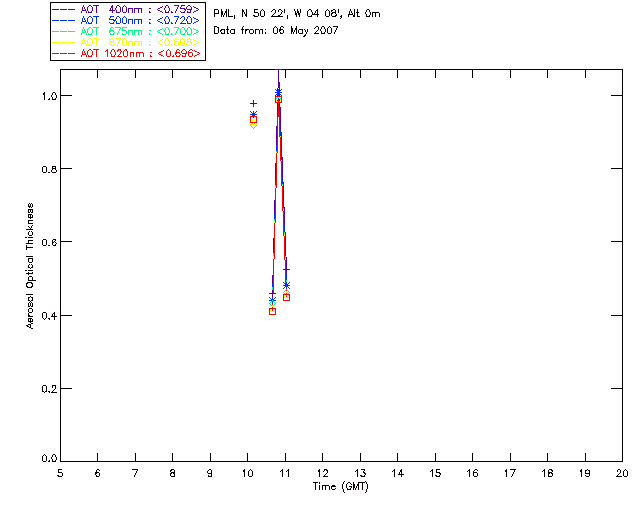This screenshot has width=640, height=512.
Task: Click the 12 hour x-axis label
Action: pyautogui.click(x=322, y=473)
